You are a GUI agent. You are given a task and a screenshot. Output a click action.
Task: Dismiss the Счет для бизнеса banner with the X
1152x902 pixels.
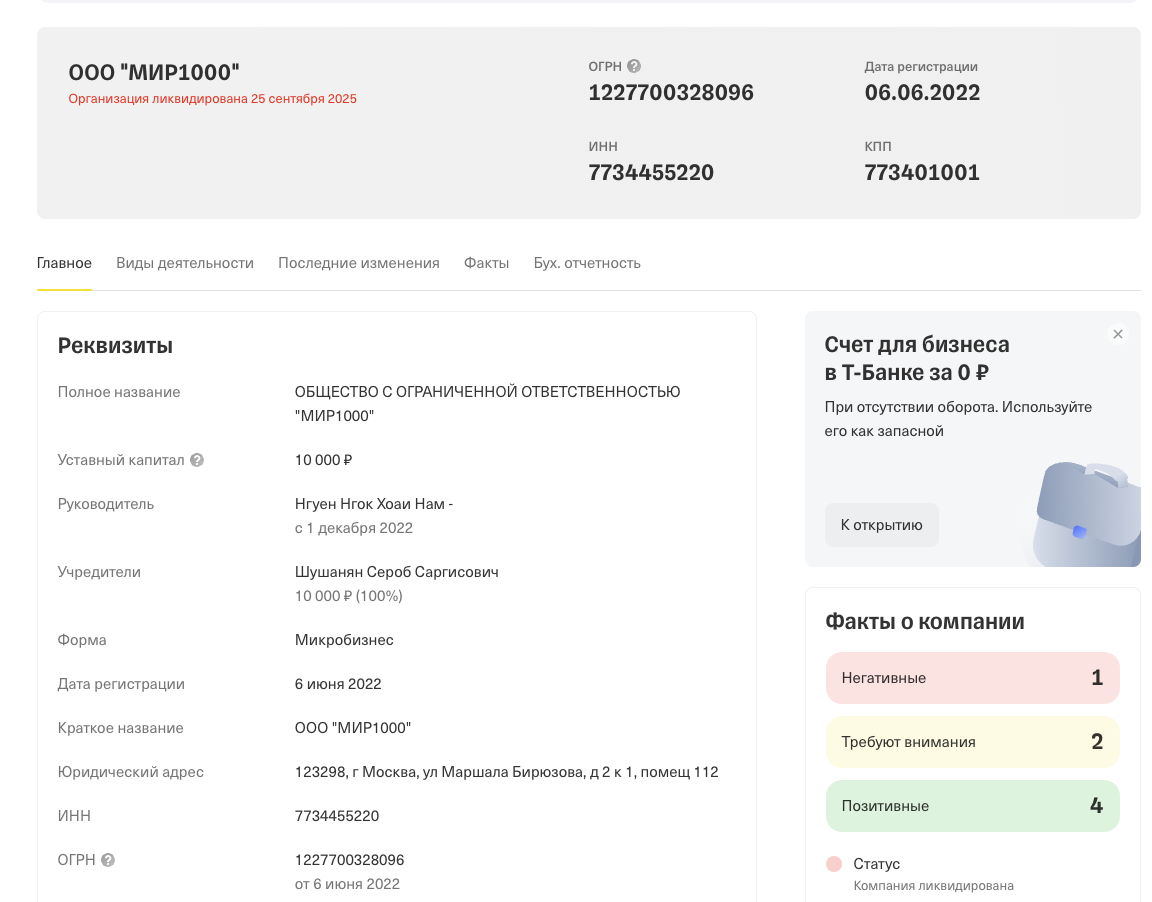(1117, 334)
